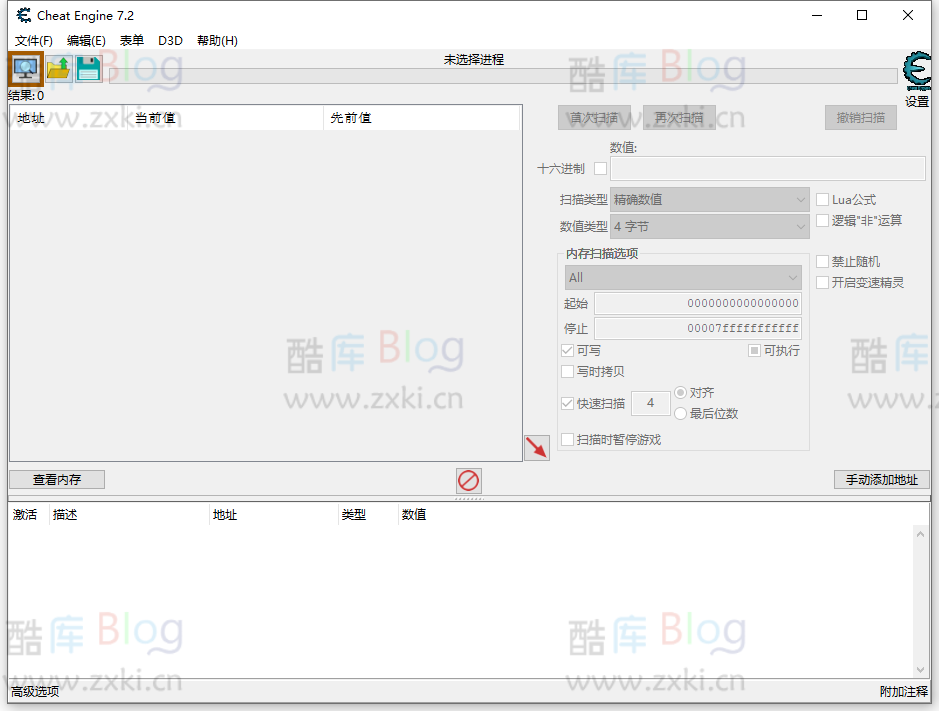
Task: Select the process list icon
Action: click(23, 68)
